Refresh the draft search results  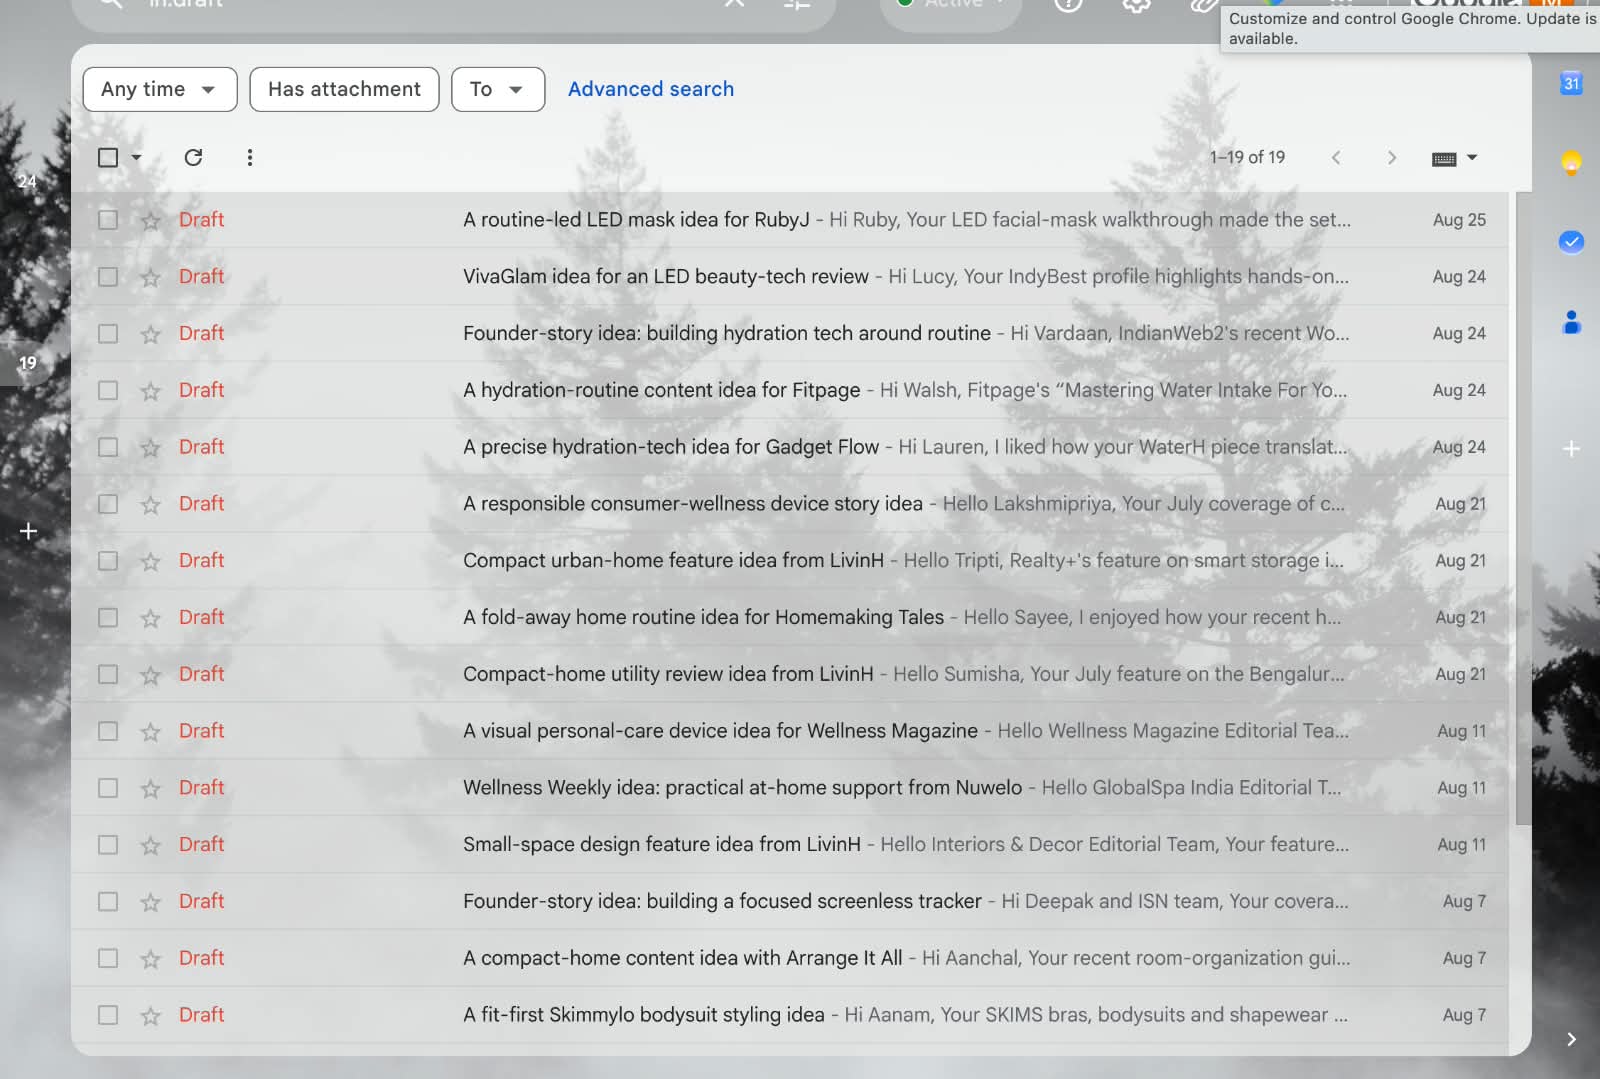point(193,157)
